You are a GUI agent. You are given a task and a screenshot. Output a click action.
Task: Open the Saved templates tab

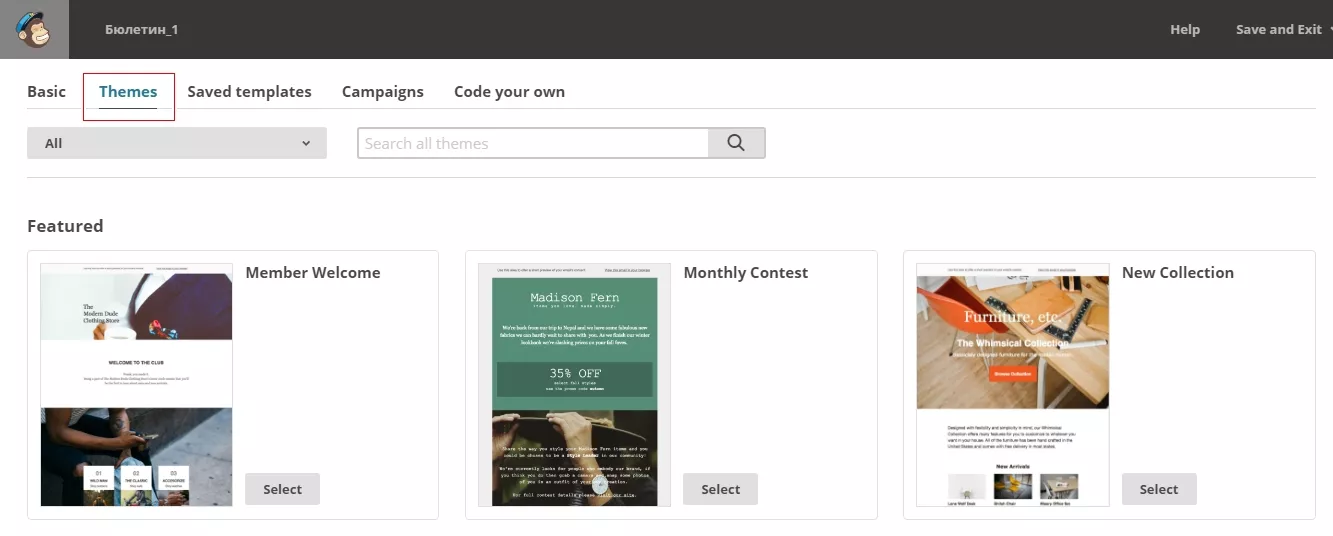(249, 91)
